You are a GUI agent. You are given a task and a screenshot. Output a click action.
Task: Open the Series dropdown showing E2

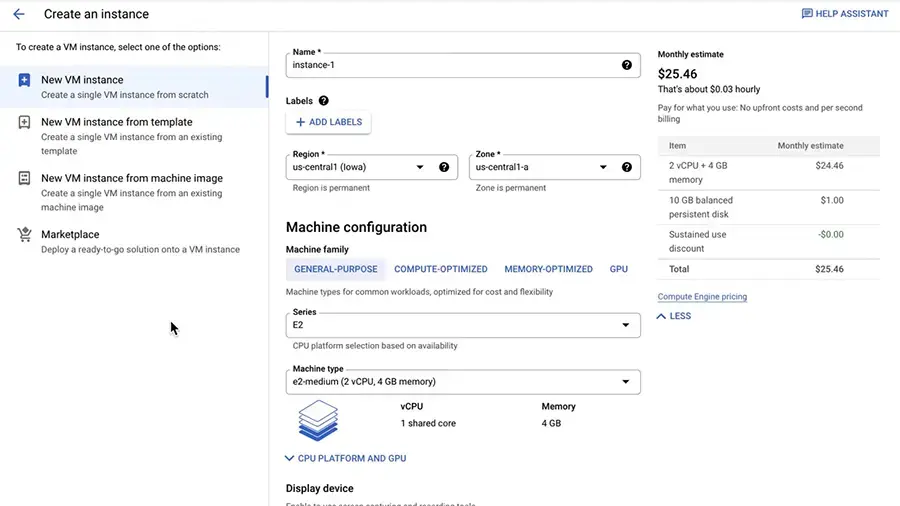point(463,325)
